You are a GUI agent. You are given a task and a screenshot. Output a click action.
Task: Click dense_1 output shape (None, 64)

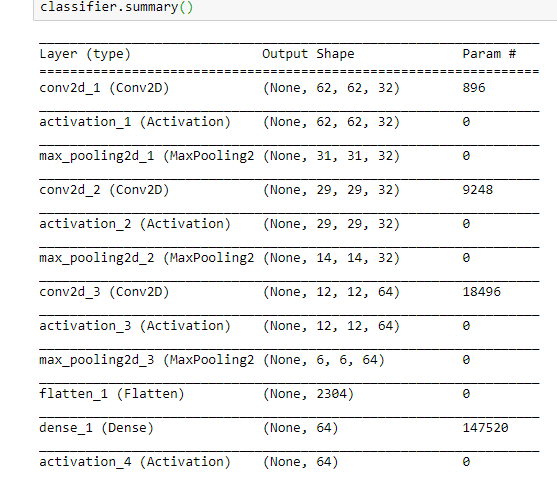tap(301, 428)
